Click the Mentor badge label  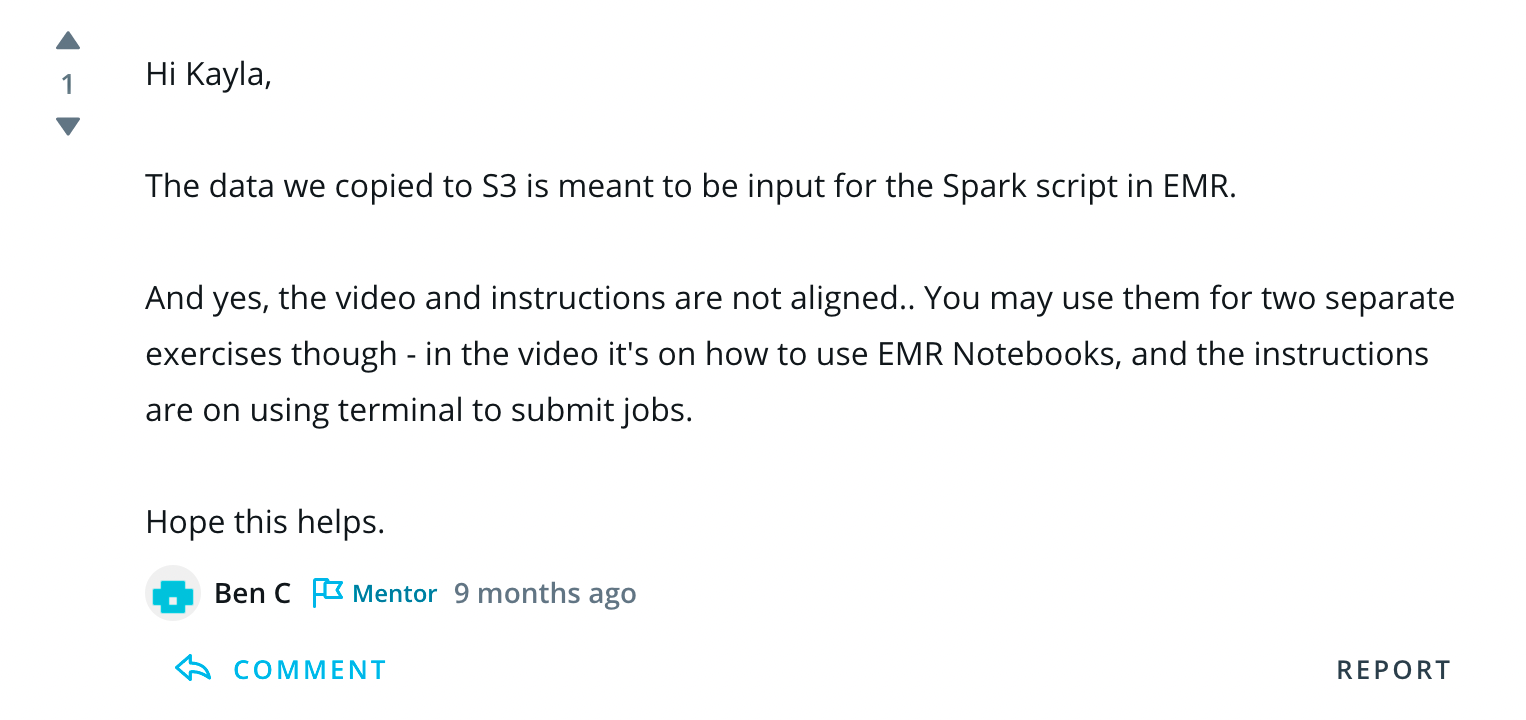[x=395, y=594]
